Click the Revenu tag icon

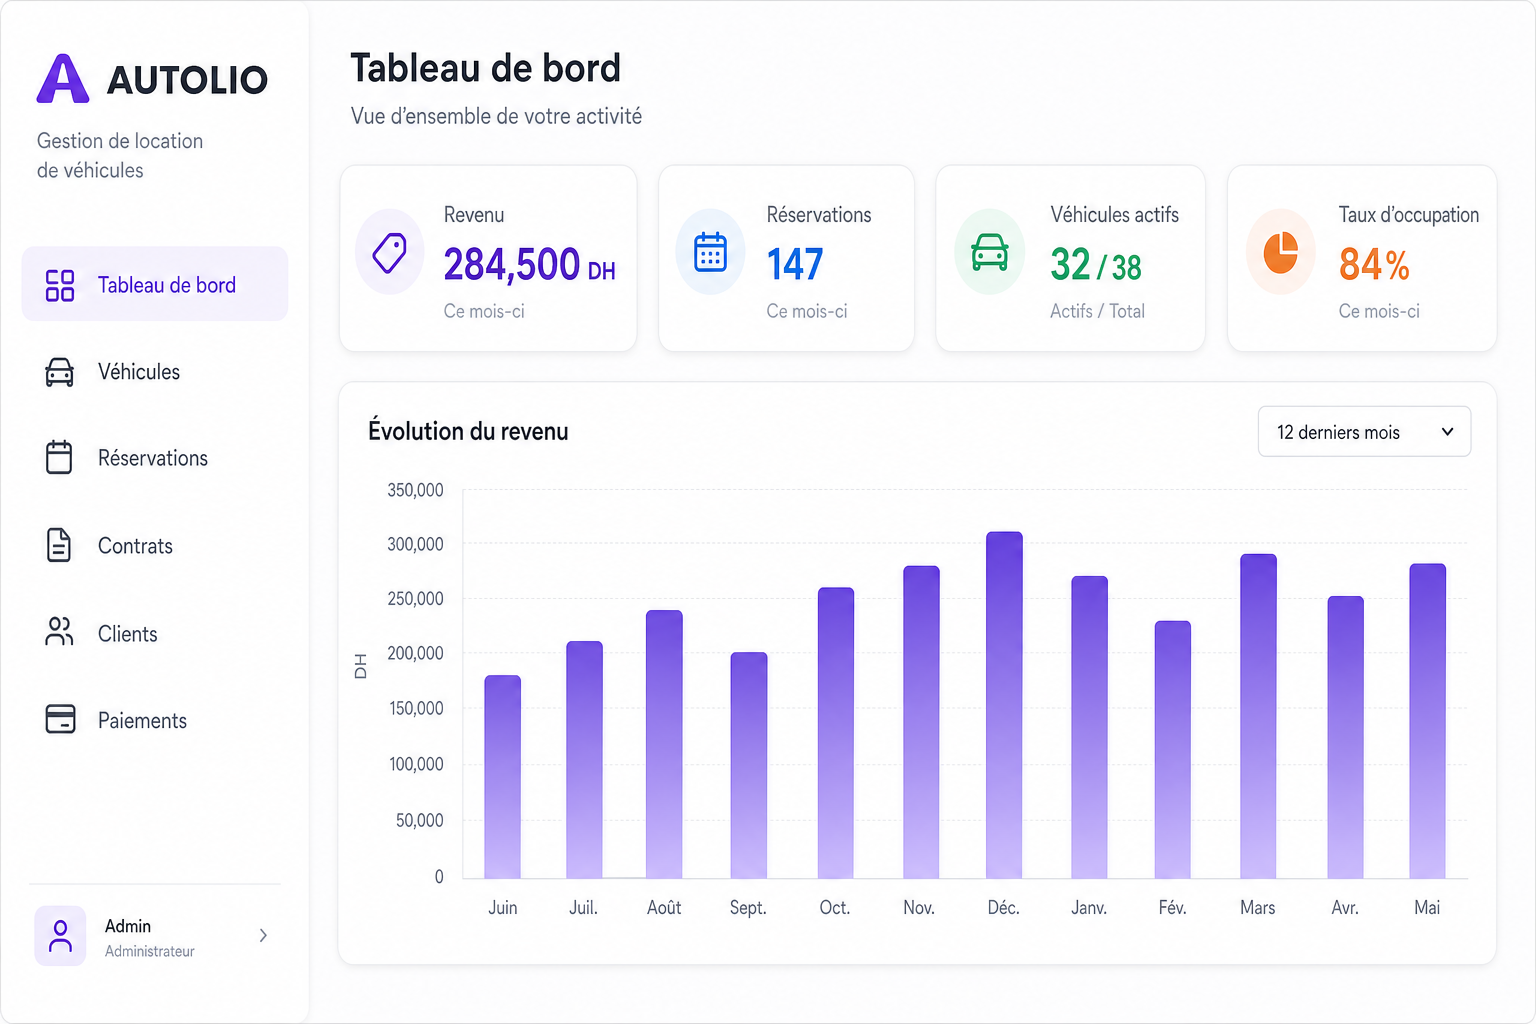click(390, 252)
